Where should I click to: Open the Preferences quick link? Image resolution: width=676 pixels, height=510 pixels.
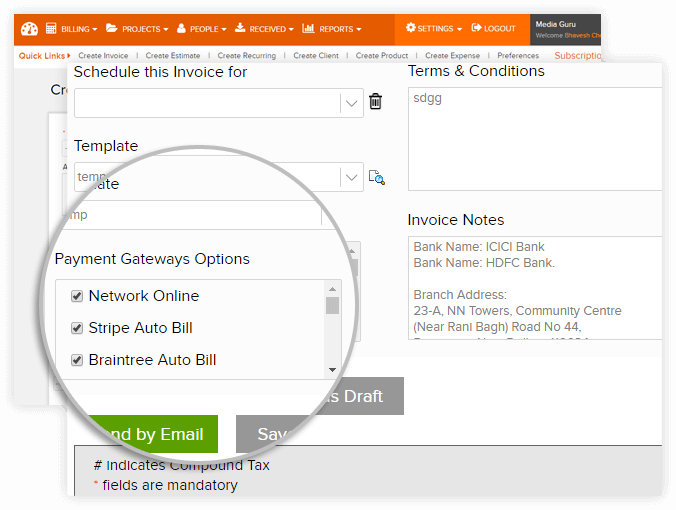518,56
